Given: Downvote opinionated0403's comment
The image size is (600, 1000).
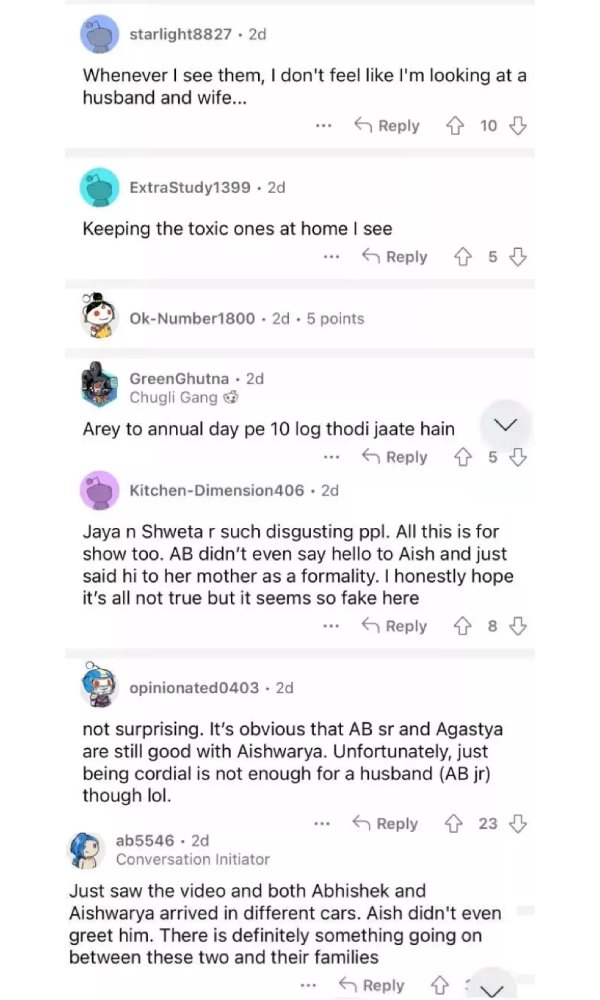Looking at the screenshot, I should (x=518, y=824).
